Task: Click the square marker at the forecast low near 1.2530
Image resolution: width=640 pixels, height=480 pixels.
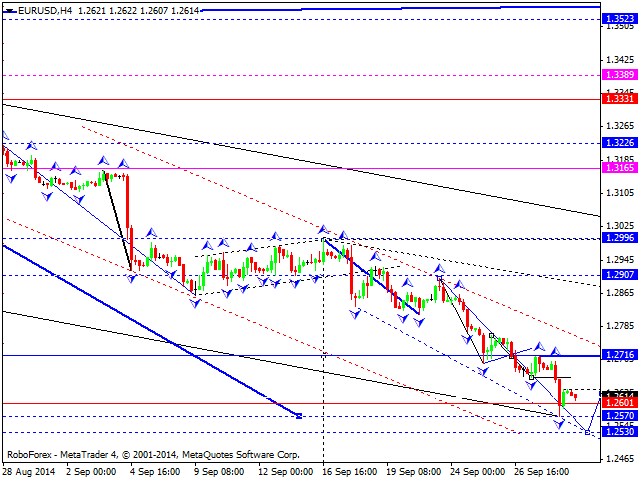Action: [x=587, y=432]
